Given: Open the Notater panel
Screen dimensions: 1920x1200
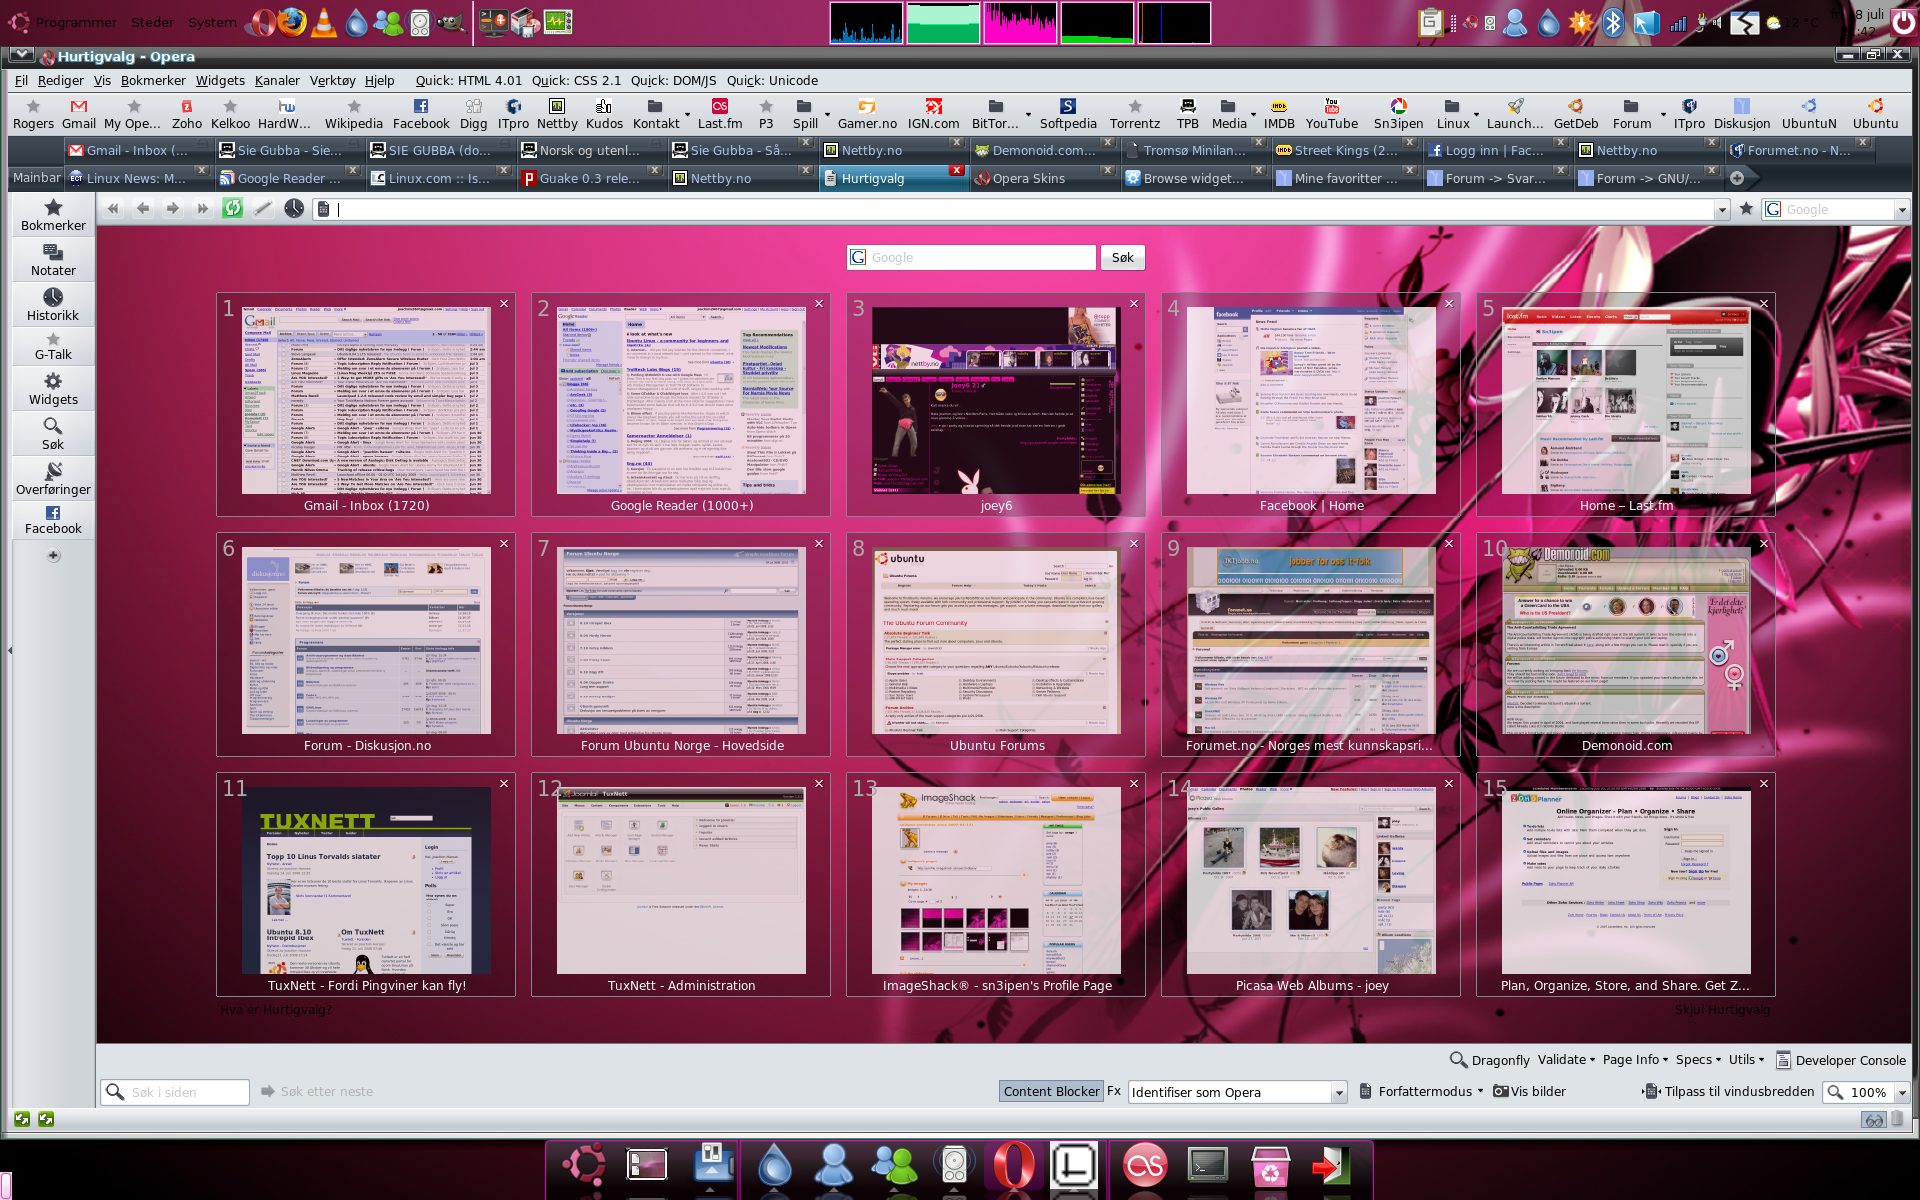Looking at the screenshot, I should pyautogui.click(x=53, y=260).
